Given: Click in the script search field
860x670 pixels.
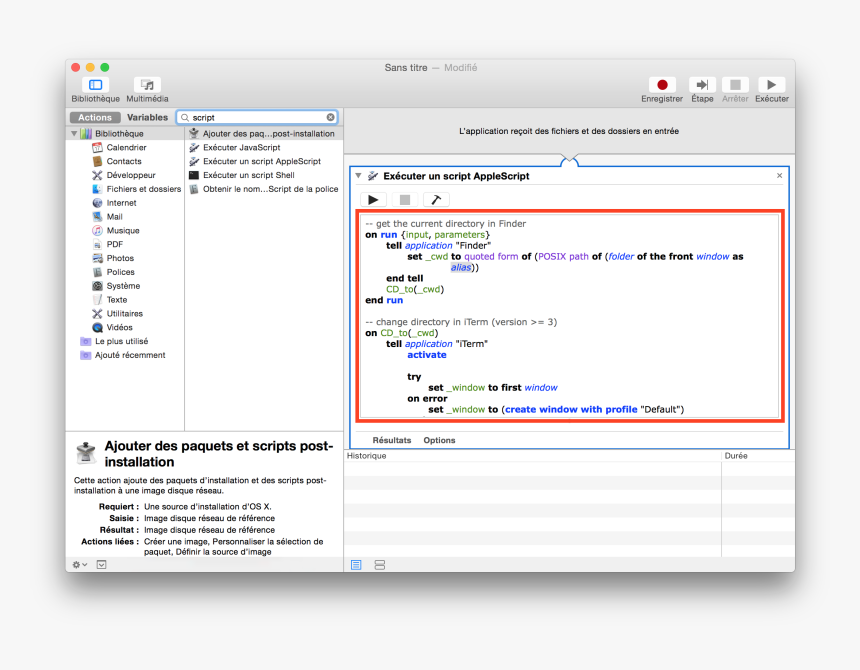Looking at the screenshot, I should pyautogui.click(x=257, y=117).
